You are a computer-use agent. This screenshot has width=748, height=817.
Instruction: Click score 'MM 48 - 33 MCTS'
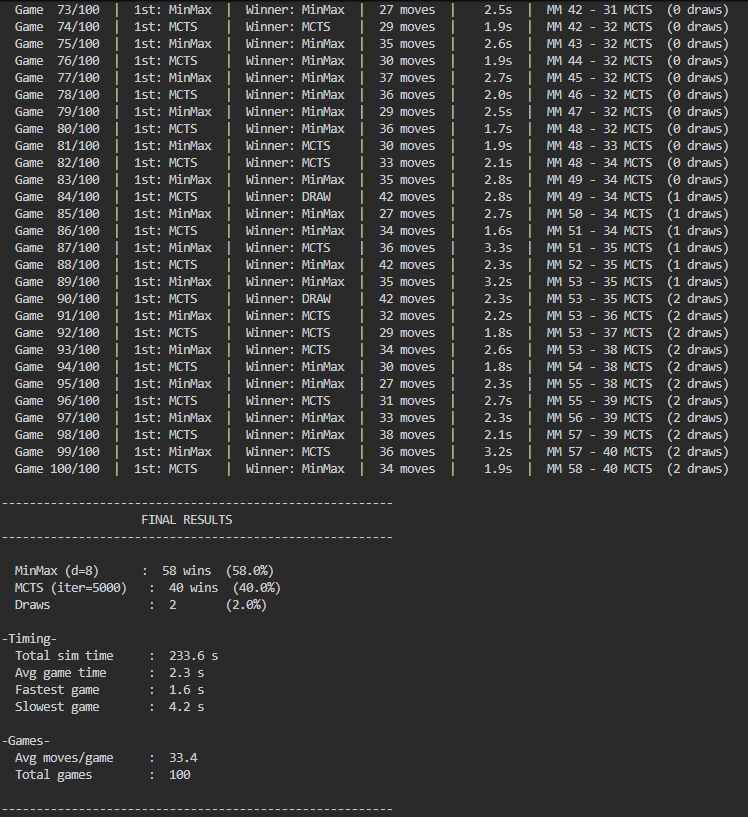599,146
